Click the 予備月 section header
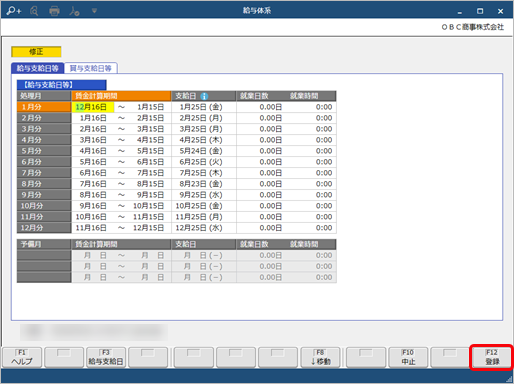514x384 pixels. pos(44,244)
